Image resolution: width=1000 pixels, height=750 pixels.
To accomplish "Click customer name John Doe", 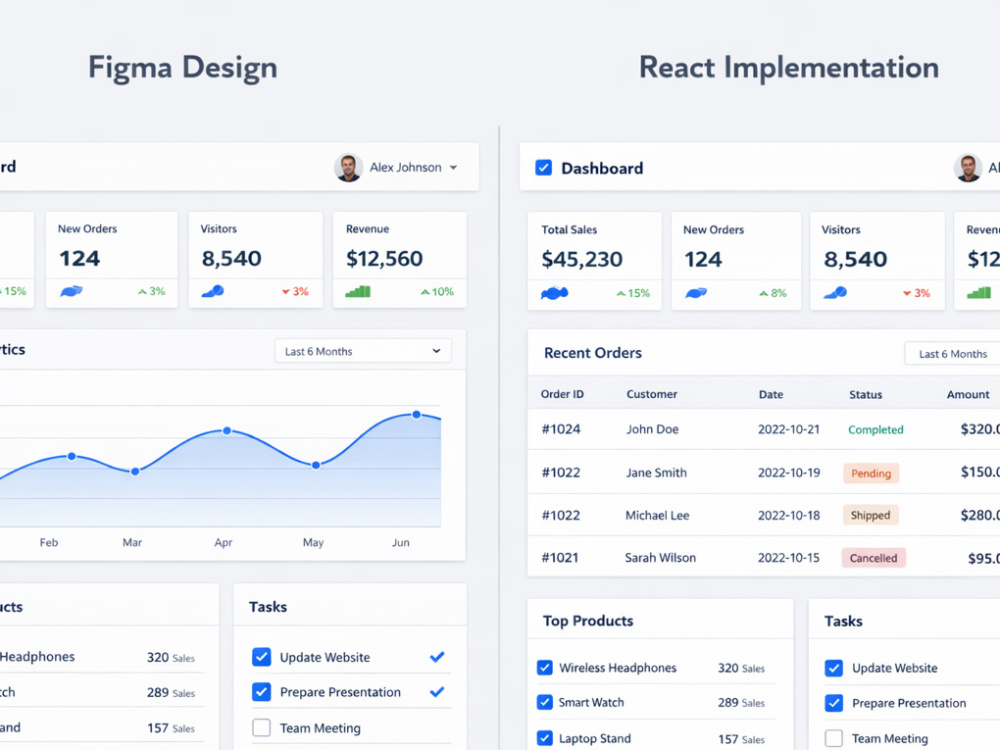I will [x=652, y=429].
